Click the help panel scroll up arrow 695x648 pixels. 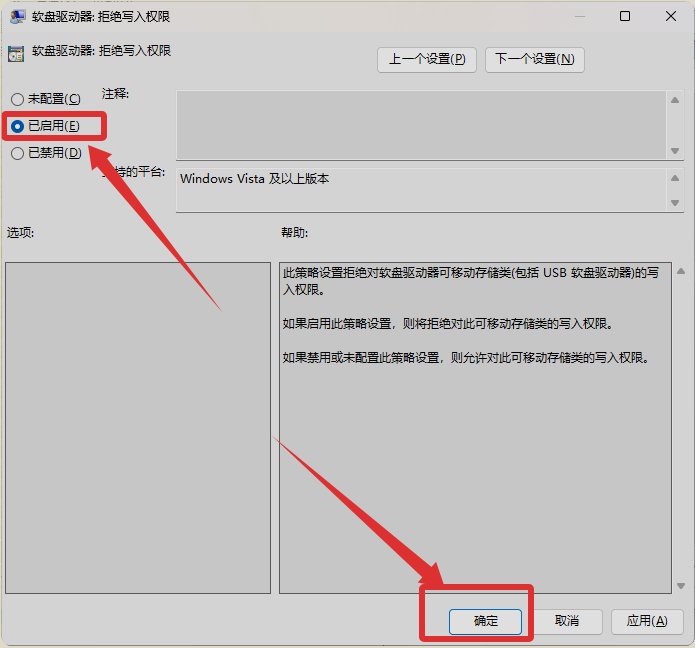tap(680, 271)
